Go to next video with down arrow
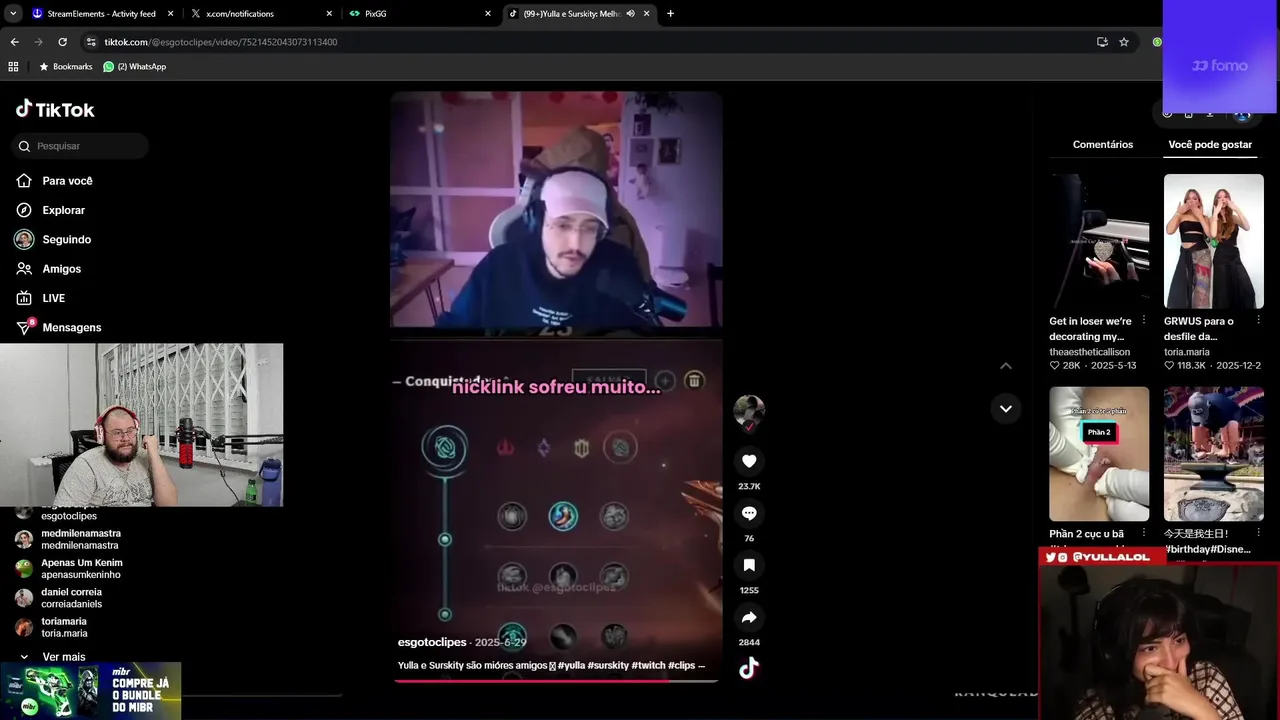 click(x=1006, y=408)
